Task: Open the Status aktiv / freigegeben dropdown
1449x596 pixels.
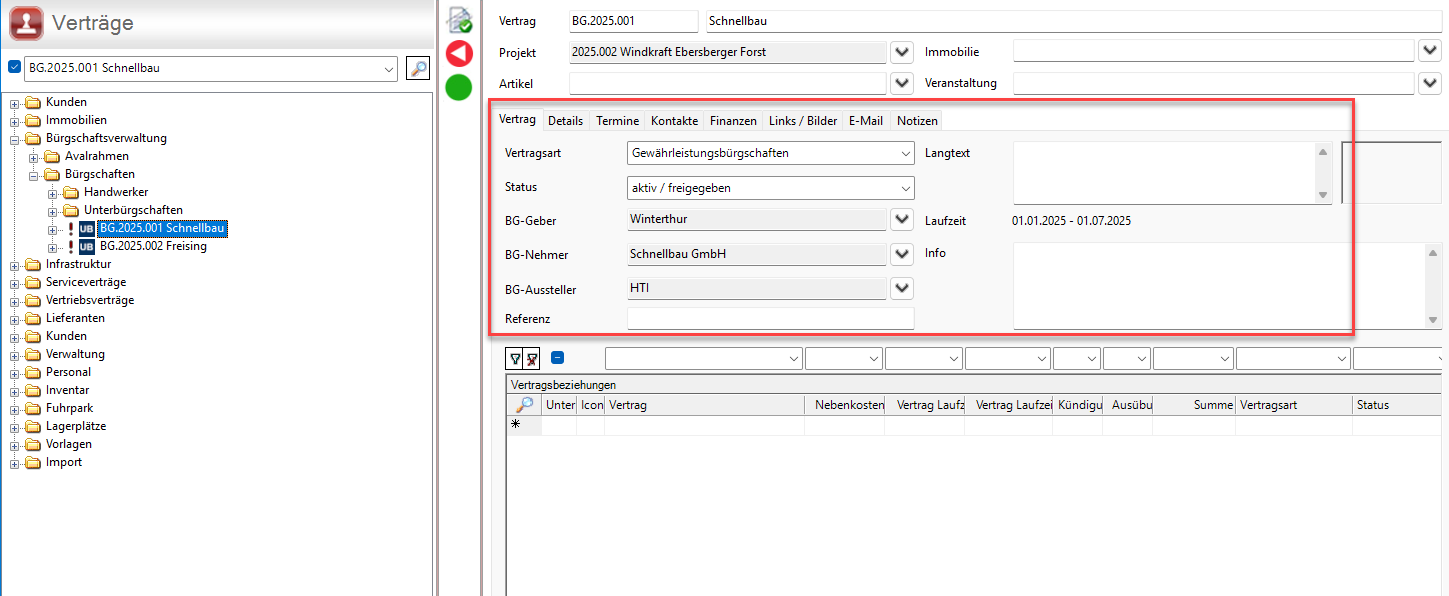Action: pyautogui.click(x=906, y=188)
